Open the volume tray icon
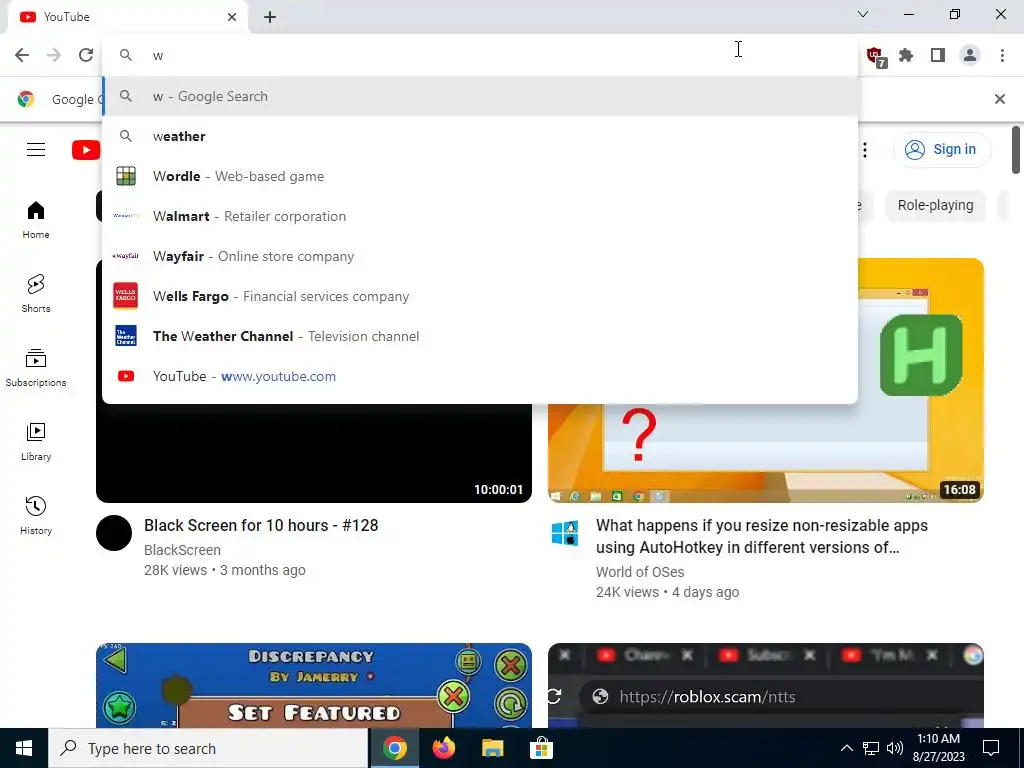 pos(895,748)
